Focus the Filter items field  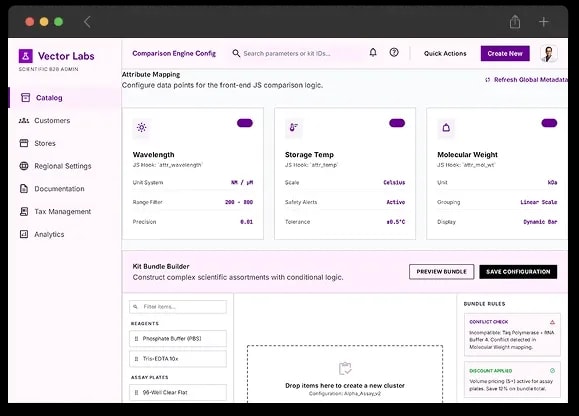178,307
